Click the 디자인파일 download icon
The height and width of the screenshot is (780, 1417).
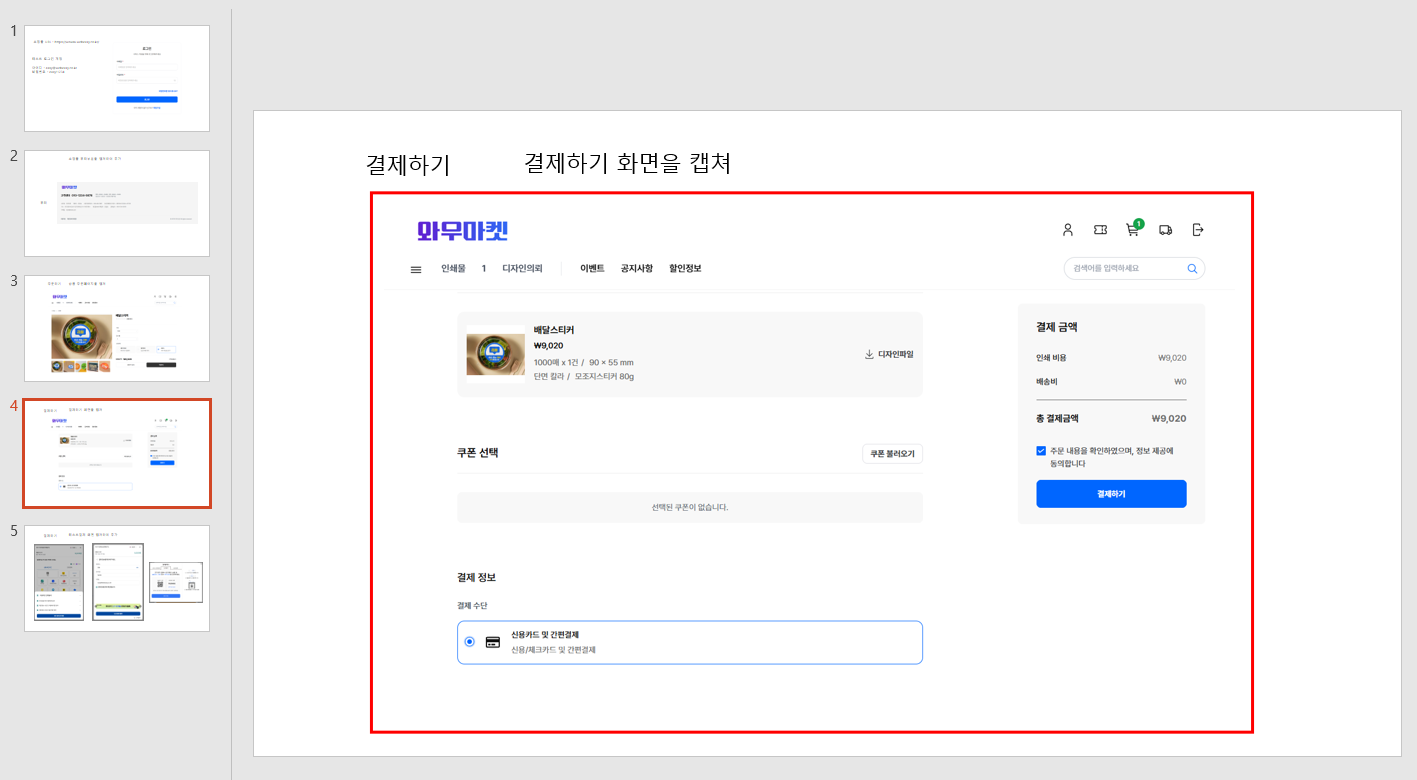point(869,354)
